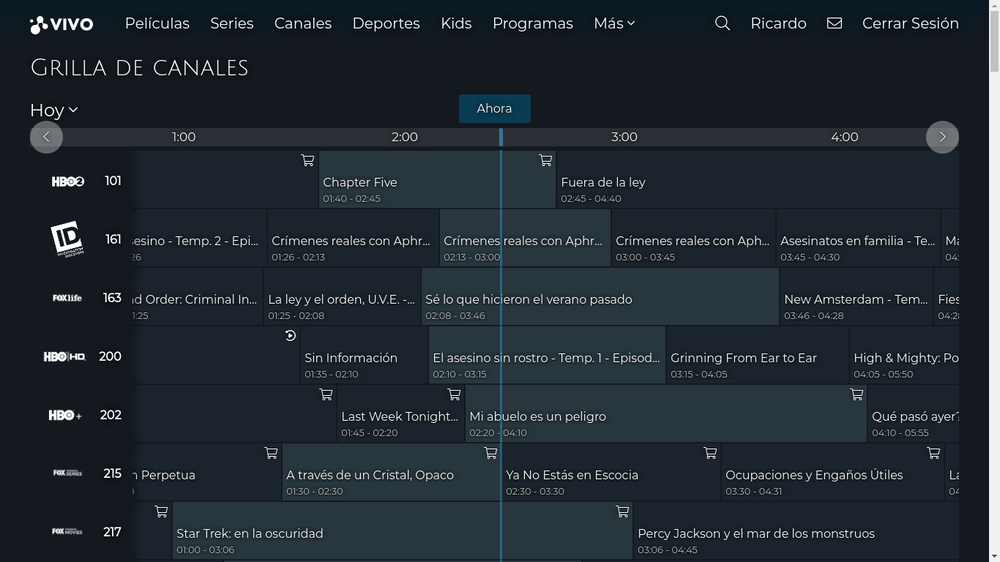Advance timeline with right arrow button
Image resolution: width=1000 pixels, height=562 pixels.
[x=942, y=137]
